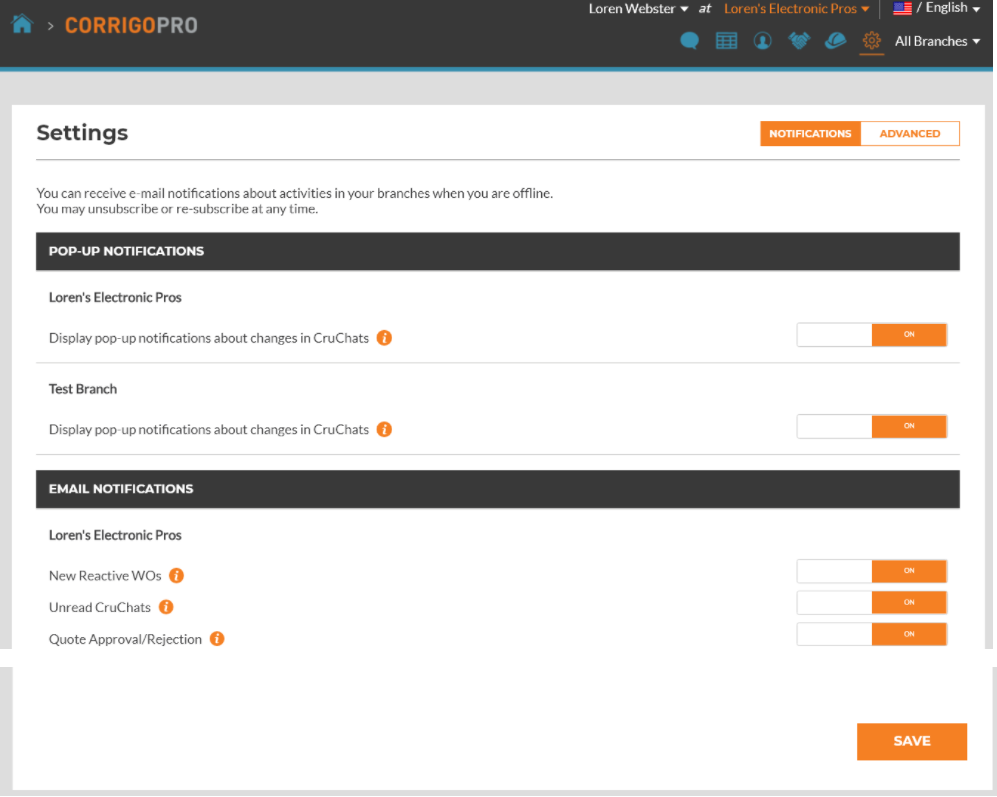Select the Notifications tab
This screenshot has height=797, width=997.
810,134
